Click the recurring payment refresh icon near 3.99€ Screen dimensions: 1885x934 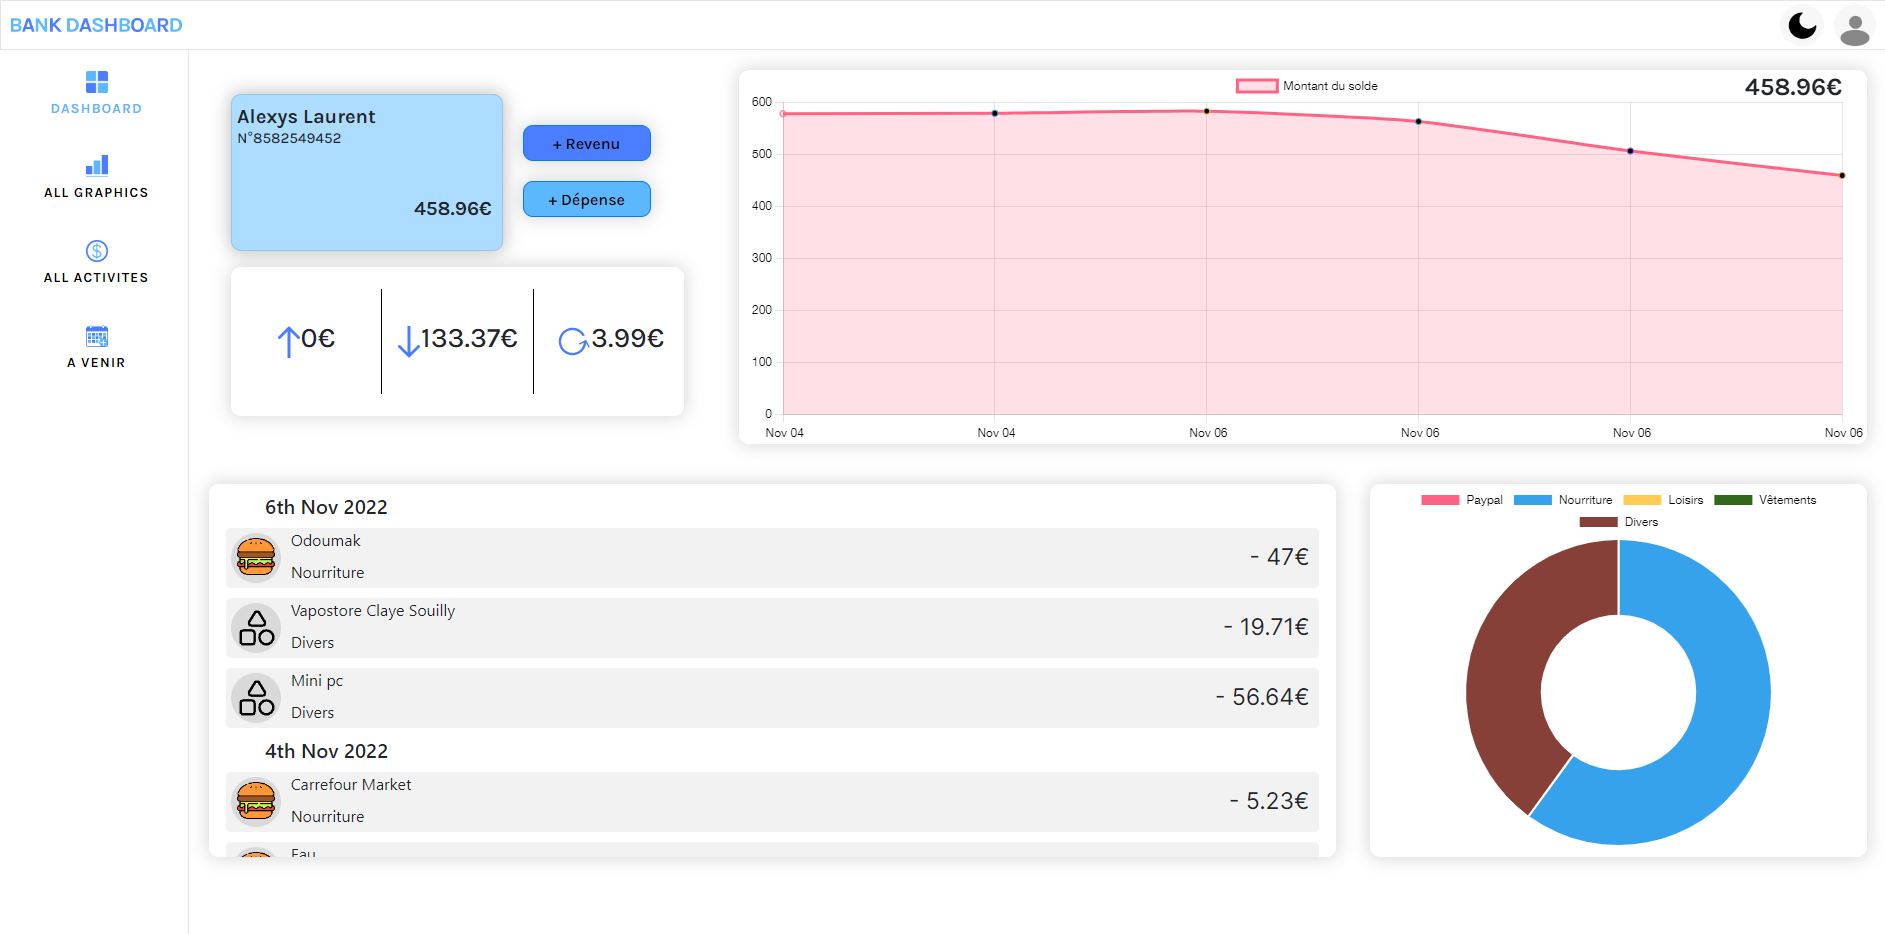click(572, 341)
